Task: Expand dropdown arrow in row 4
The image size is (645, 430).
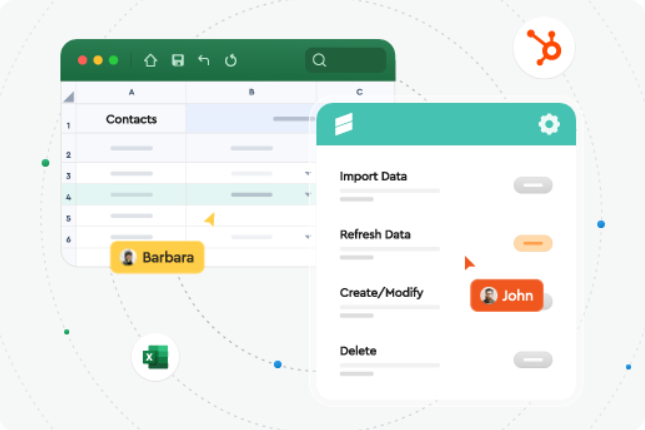Action: [x=307, y=195]
